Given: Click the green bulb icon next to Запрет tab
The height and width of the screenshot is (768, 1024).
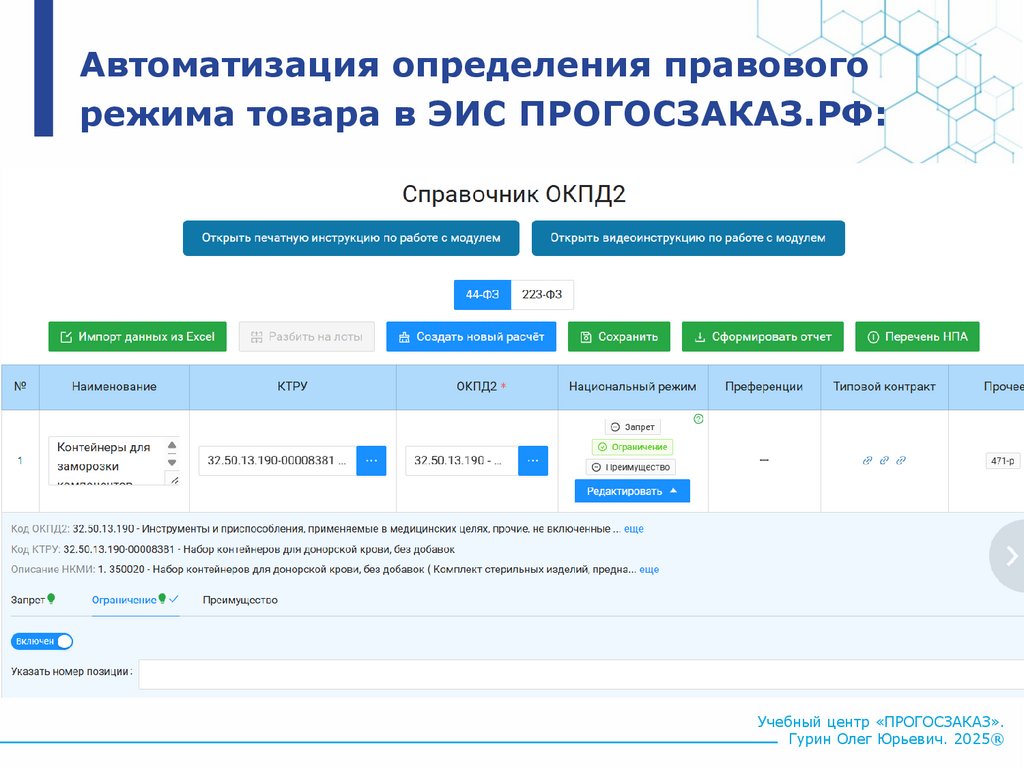Looking at the screenshot, I should coord(51,598).
